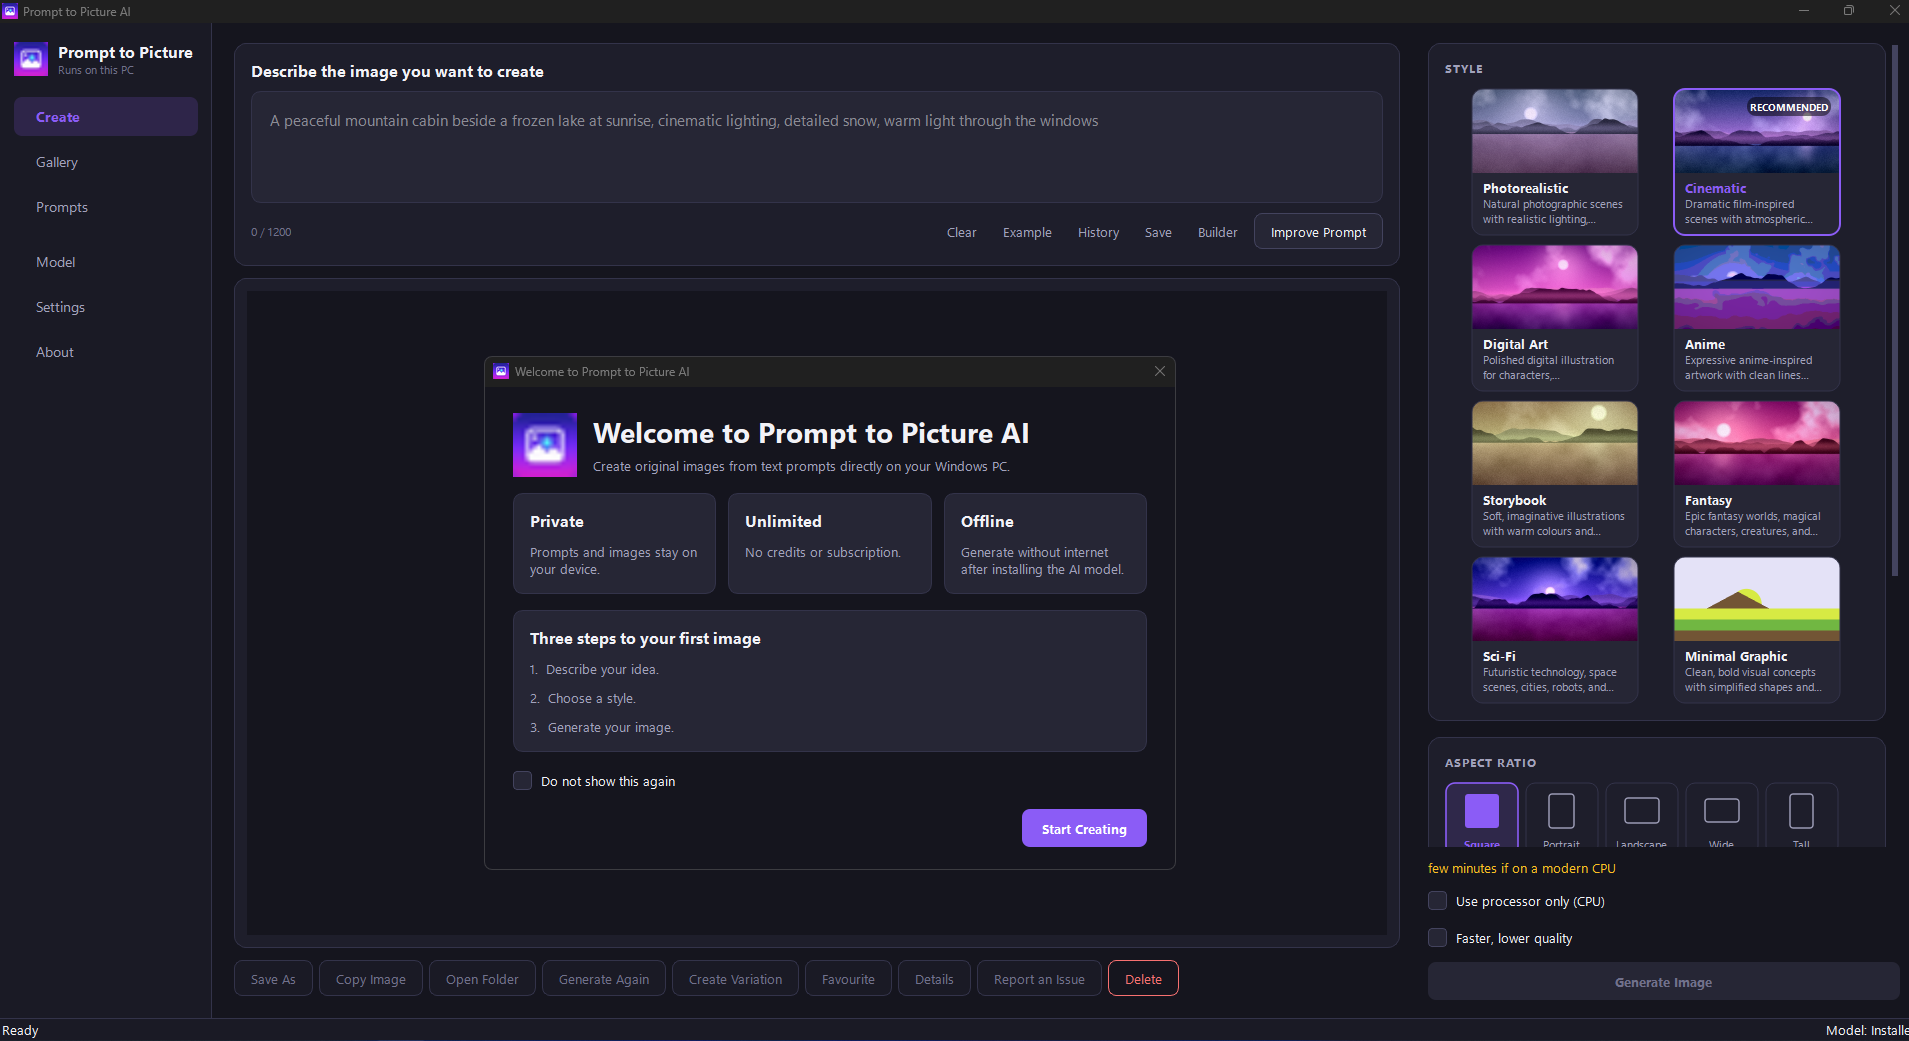
Task: Click the 'RECOMMENDED' badge on Cinematic style
Action: pos(1789,107)
